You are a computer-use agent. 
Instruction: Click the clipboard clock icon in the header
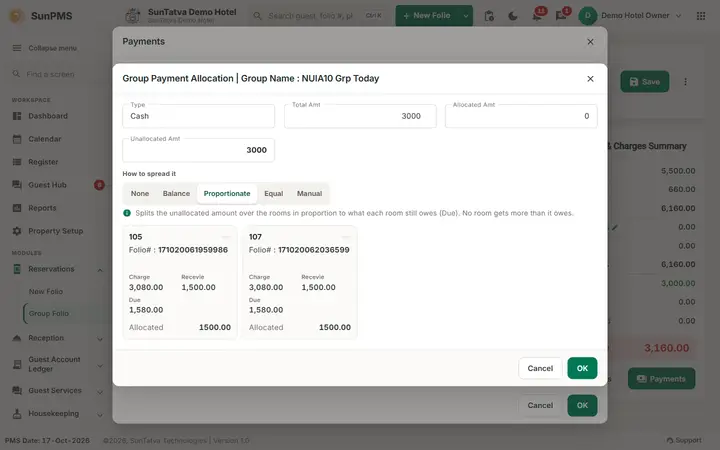click(489, 16)
